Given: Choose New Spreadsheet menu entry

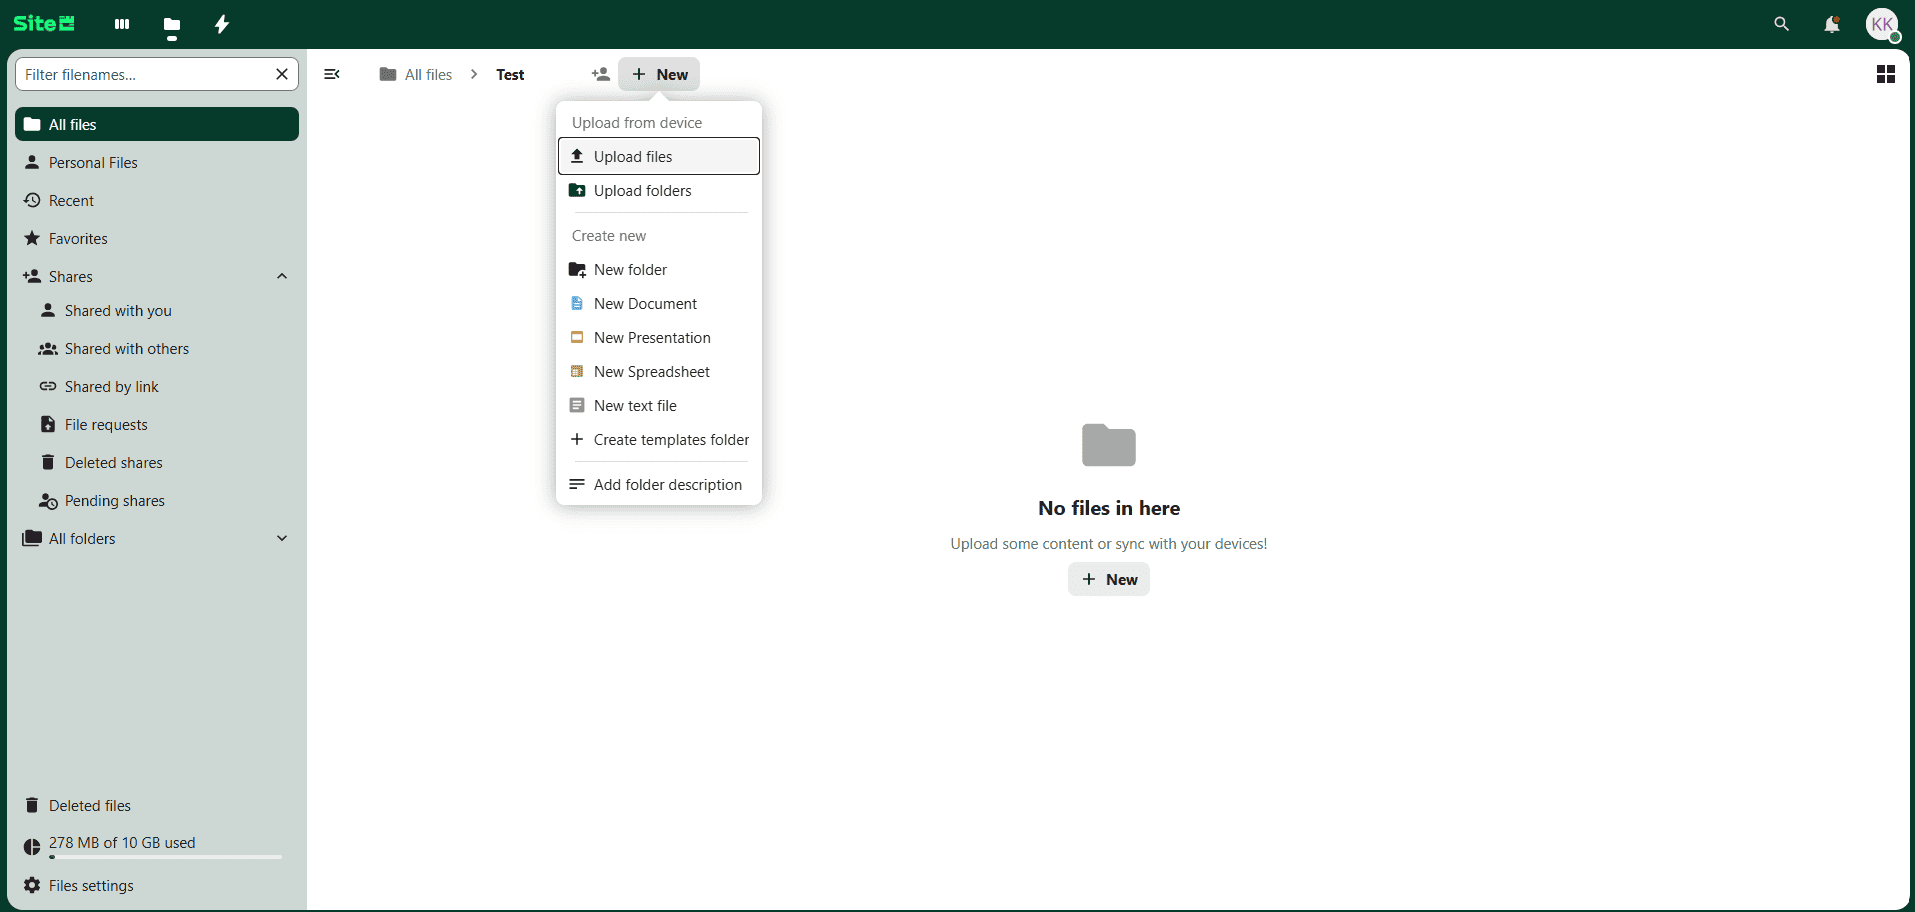Looking at the screenshot, I should click(x=651, y=372).
